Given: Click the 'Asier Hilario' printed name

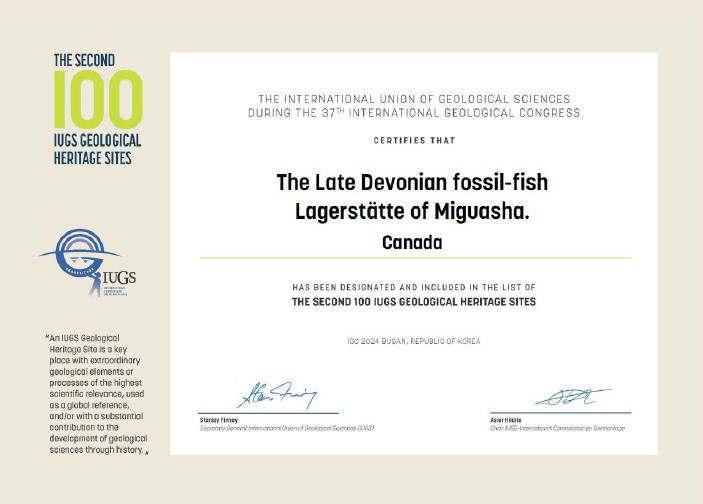Looking at the screenshot, I should click(506, 420).
